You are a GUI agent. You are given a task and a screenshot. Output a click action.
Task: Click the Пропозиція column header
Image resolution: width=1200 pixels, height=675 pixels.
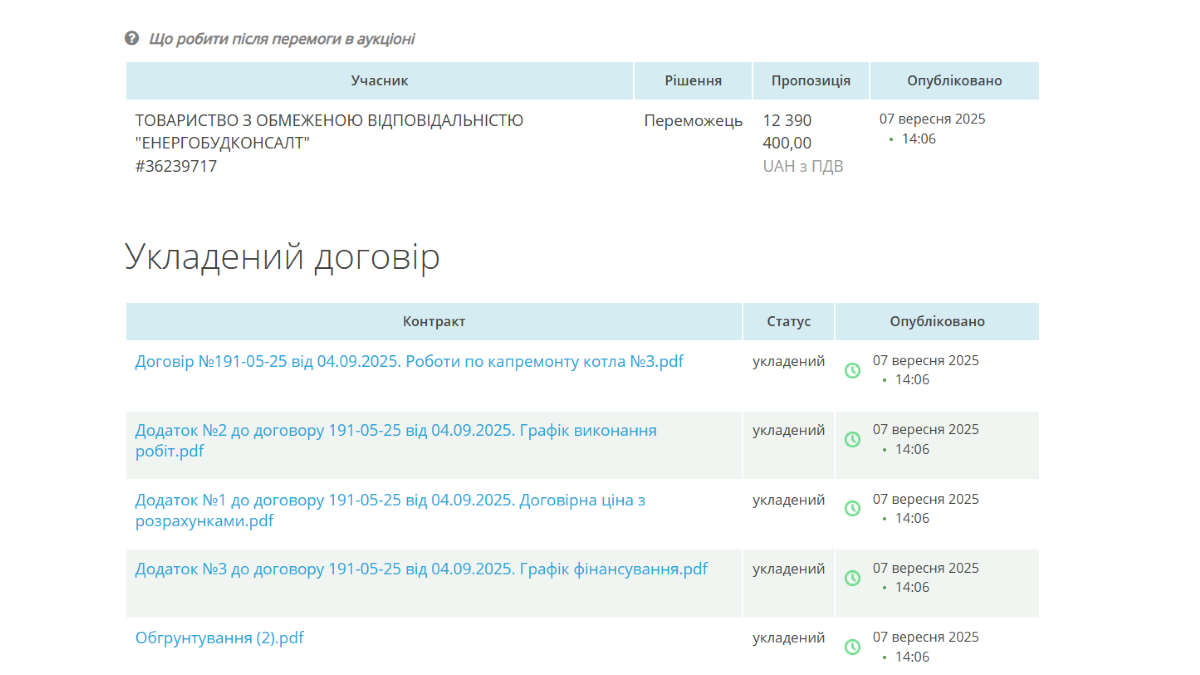810,81
